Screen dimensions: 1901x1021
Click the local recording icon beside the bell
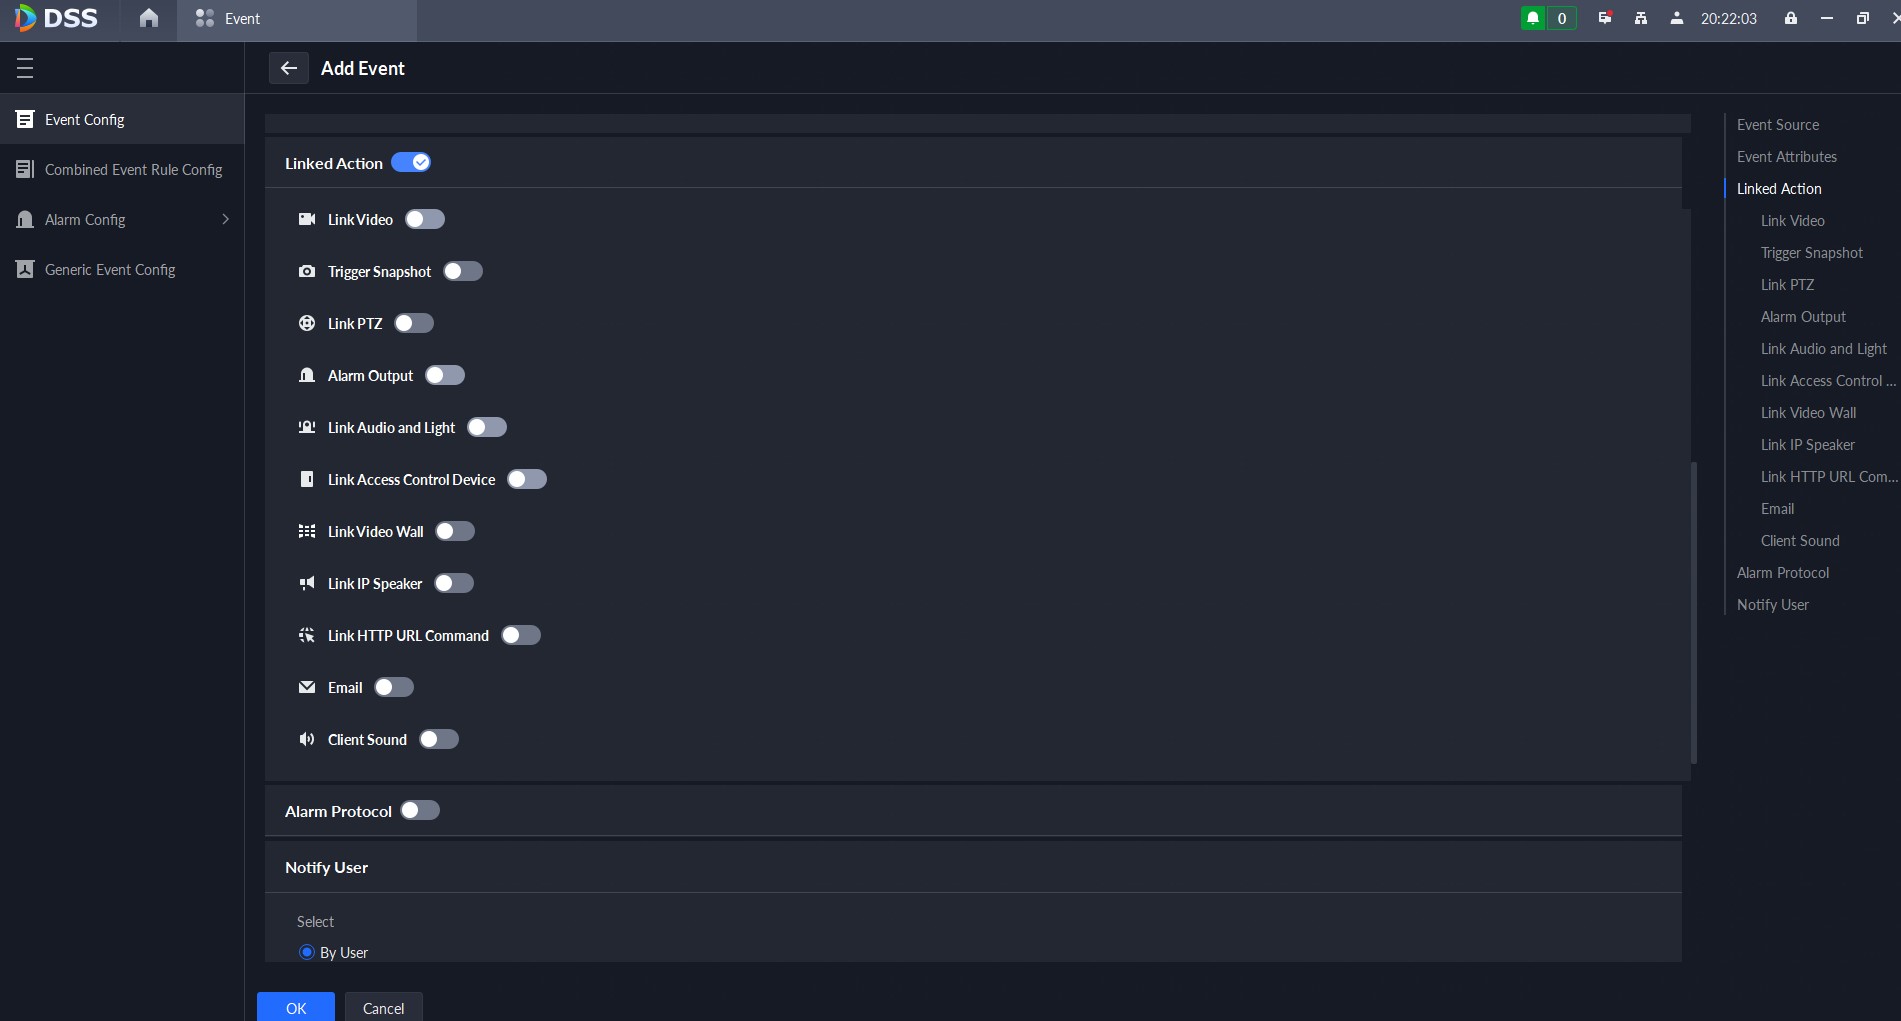click(x=1605, y=18)
